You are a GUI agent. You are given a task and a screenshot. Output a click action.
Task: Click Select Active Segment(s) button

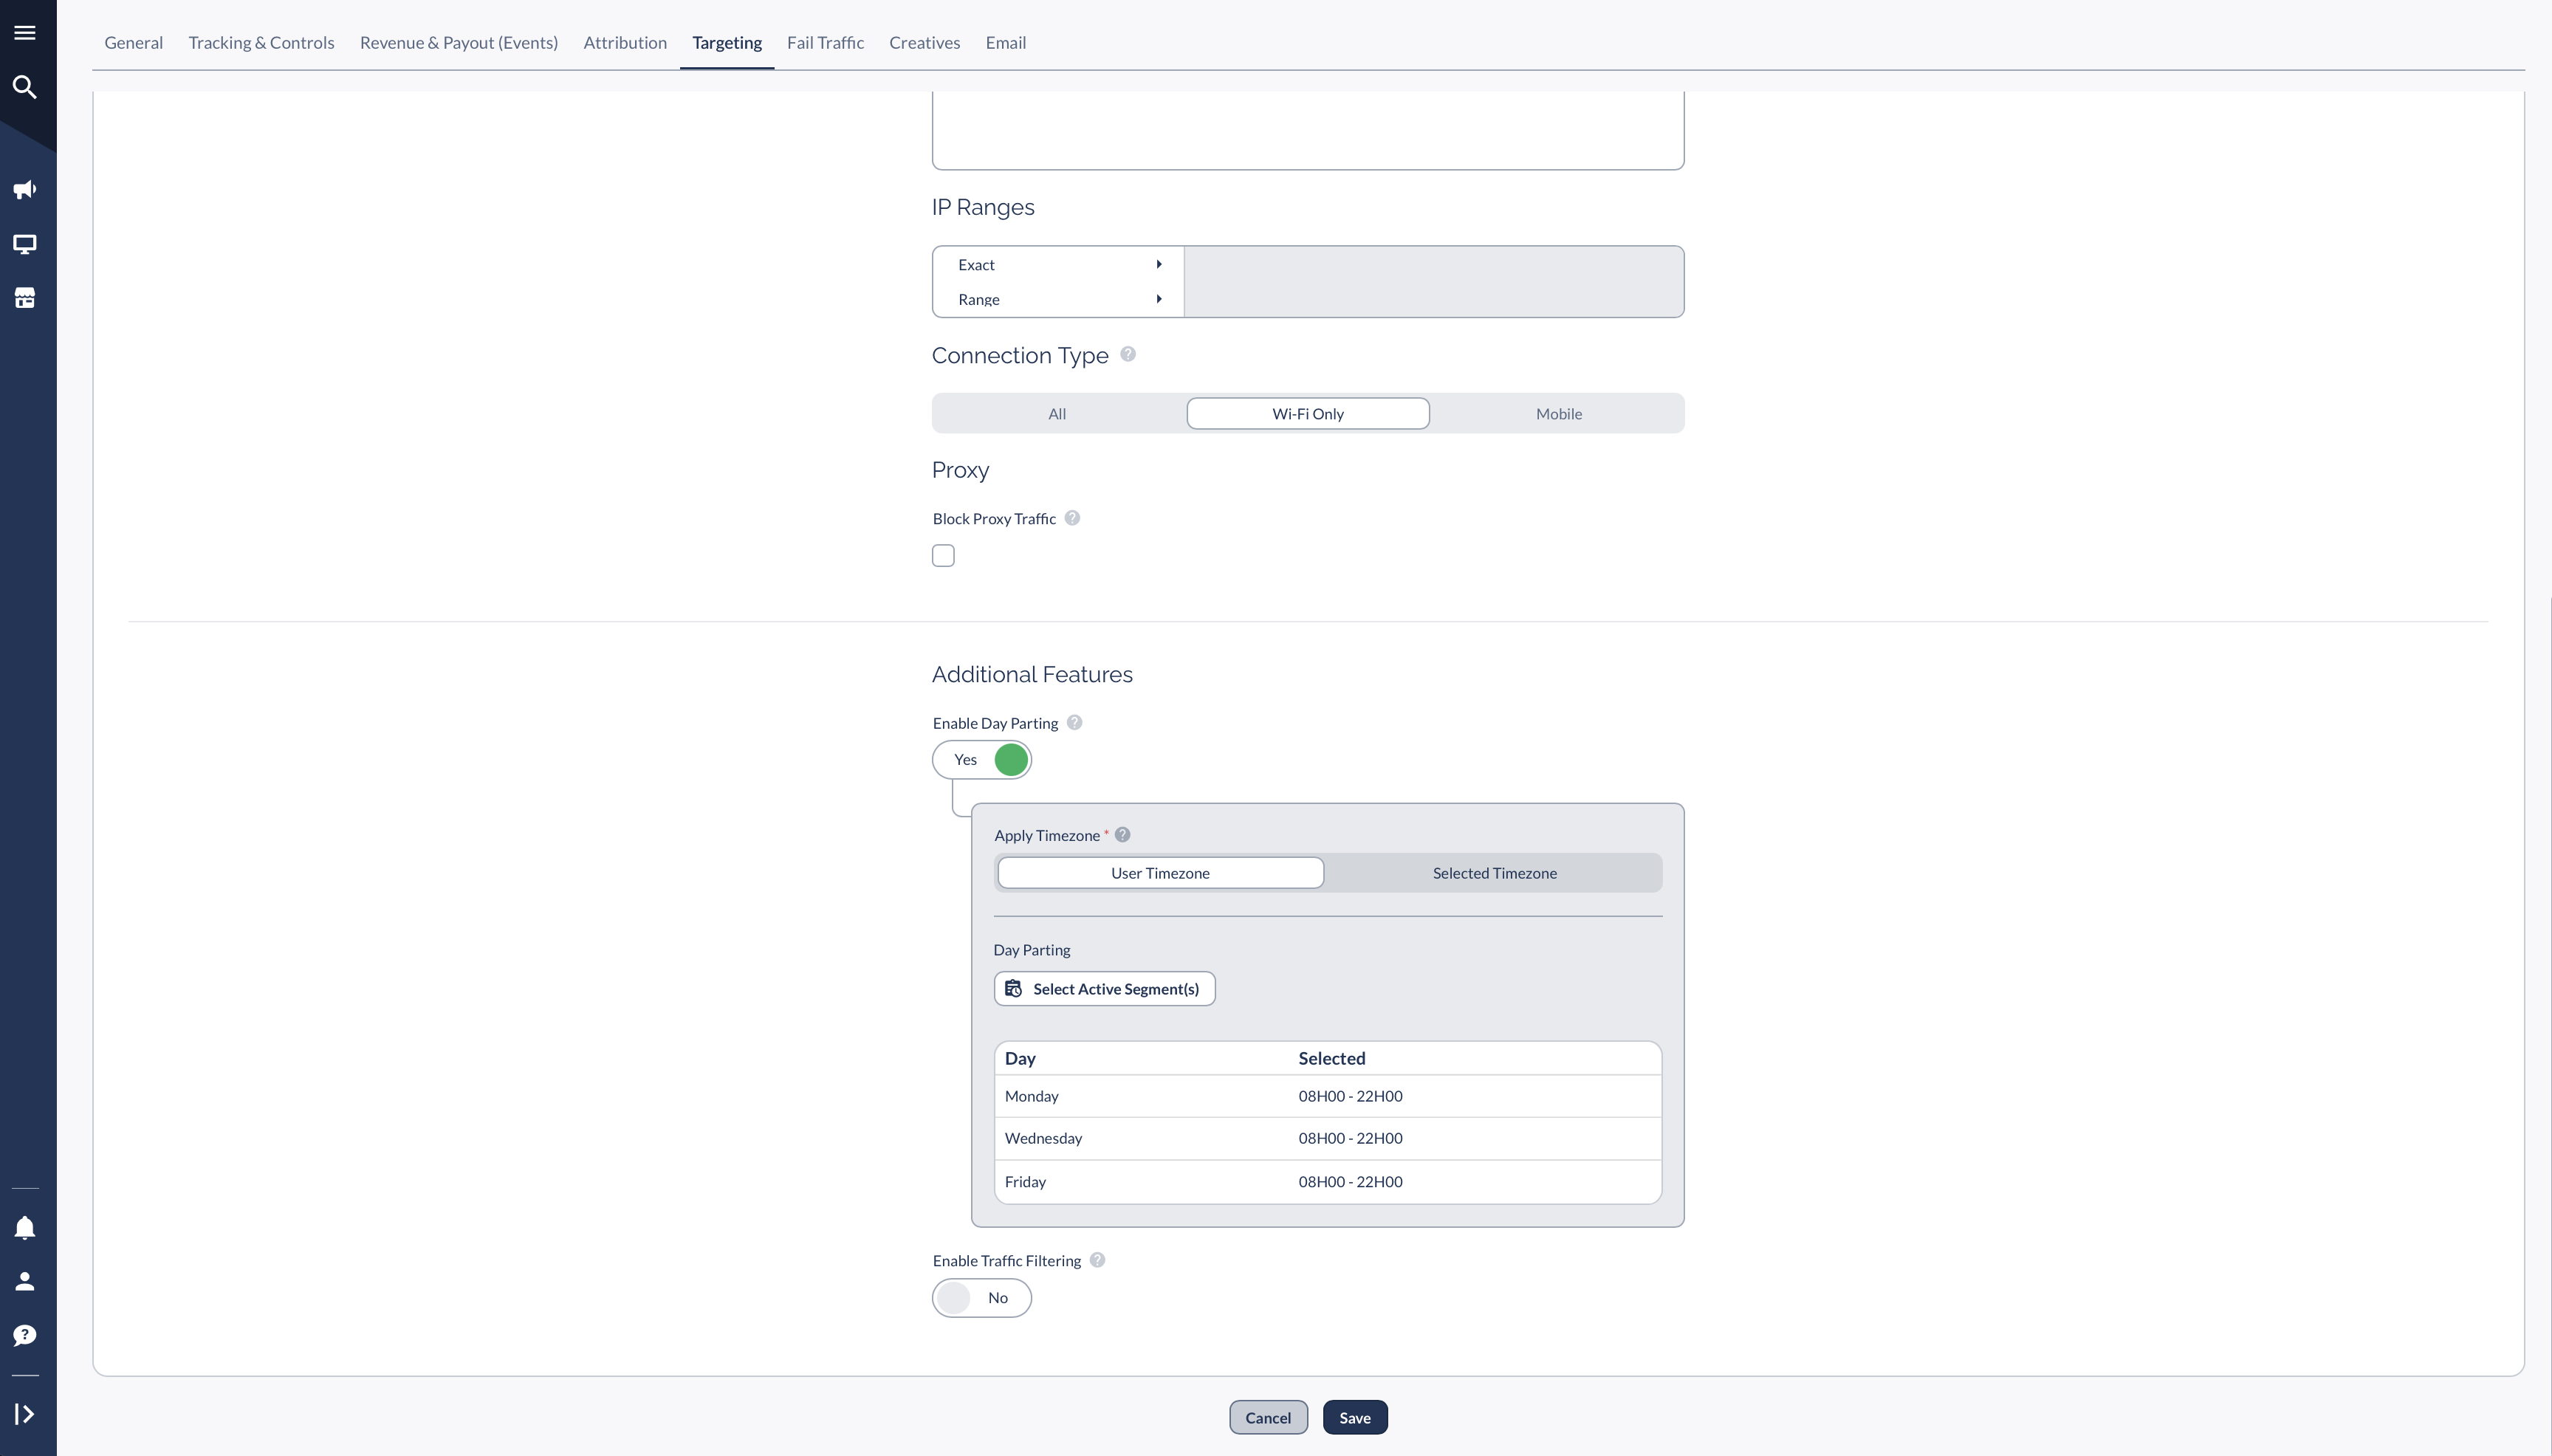[1105, 989]
